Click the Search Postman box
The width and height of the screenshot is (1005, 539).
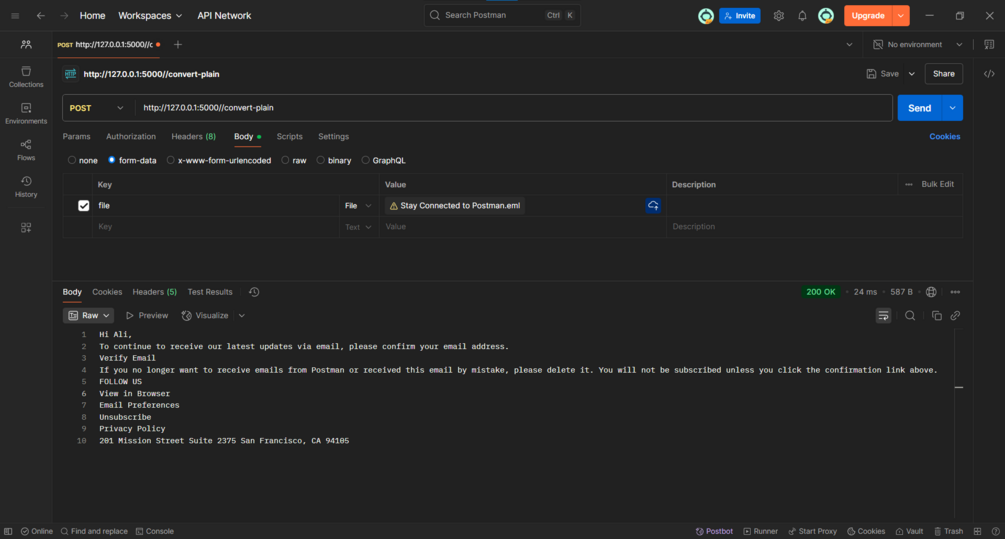click(x=502, y=15)
